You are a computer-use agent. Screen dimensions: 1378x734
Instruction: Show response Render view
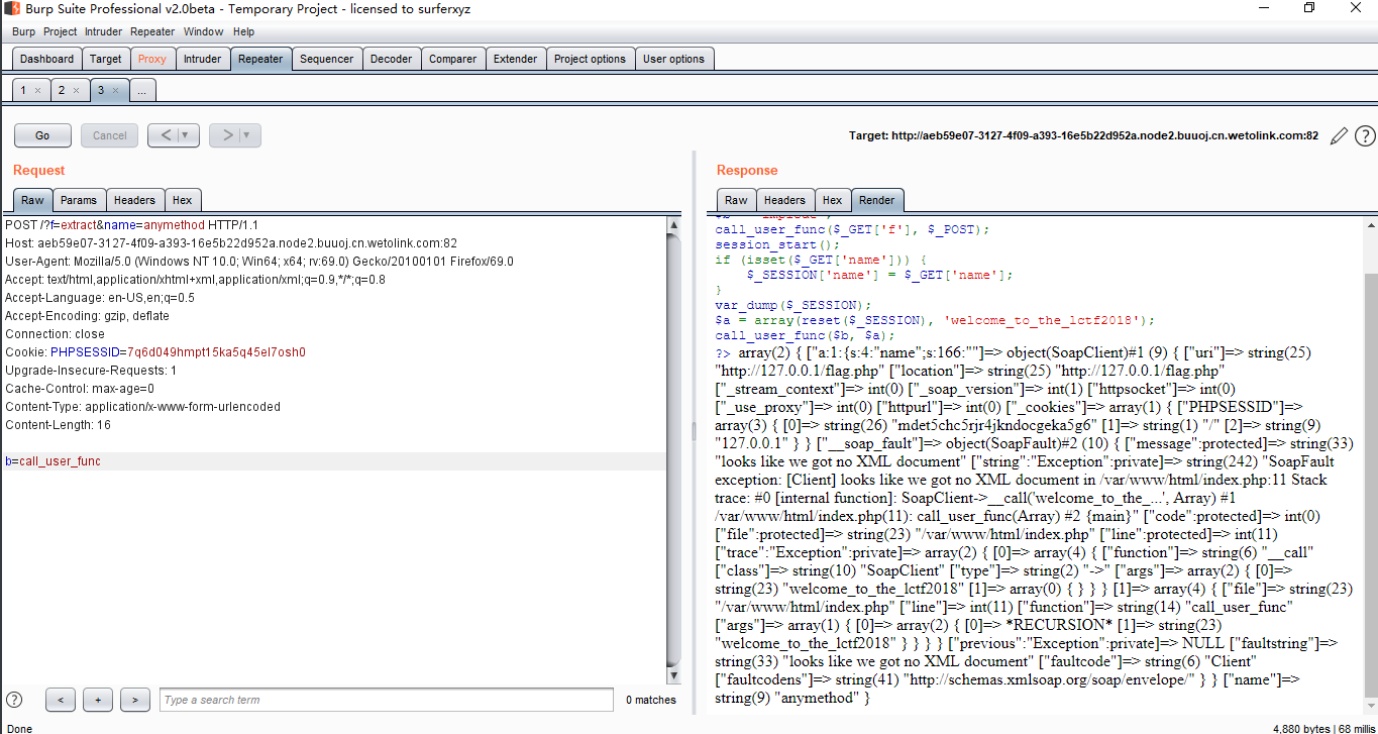(x=877, y=200)
